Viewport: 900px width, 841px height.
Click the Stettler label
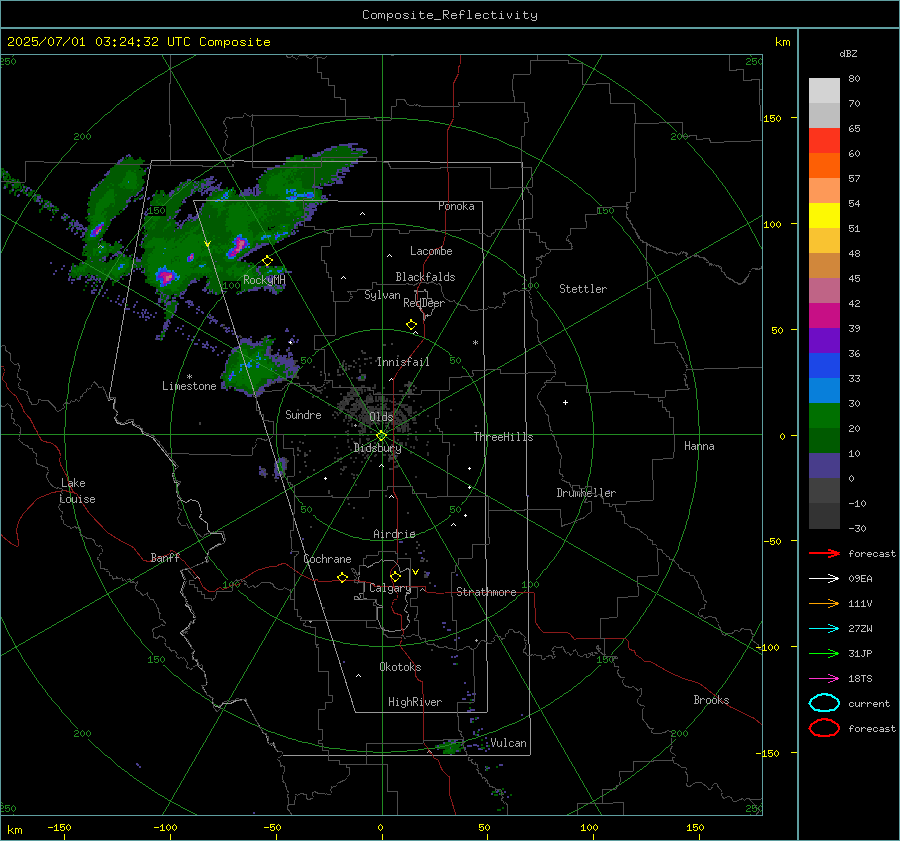[x=583, y=289]
